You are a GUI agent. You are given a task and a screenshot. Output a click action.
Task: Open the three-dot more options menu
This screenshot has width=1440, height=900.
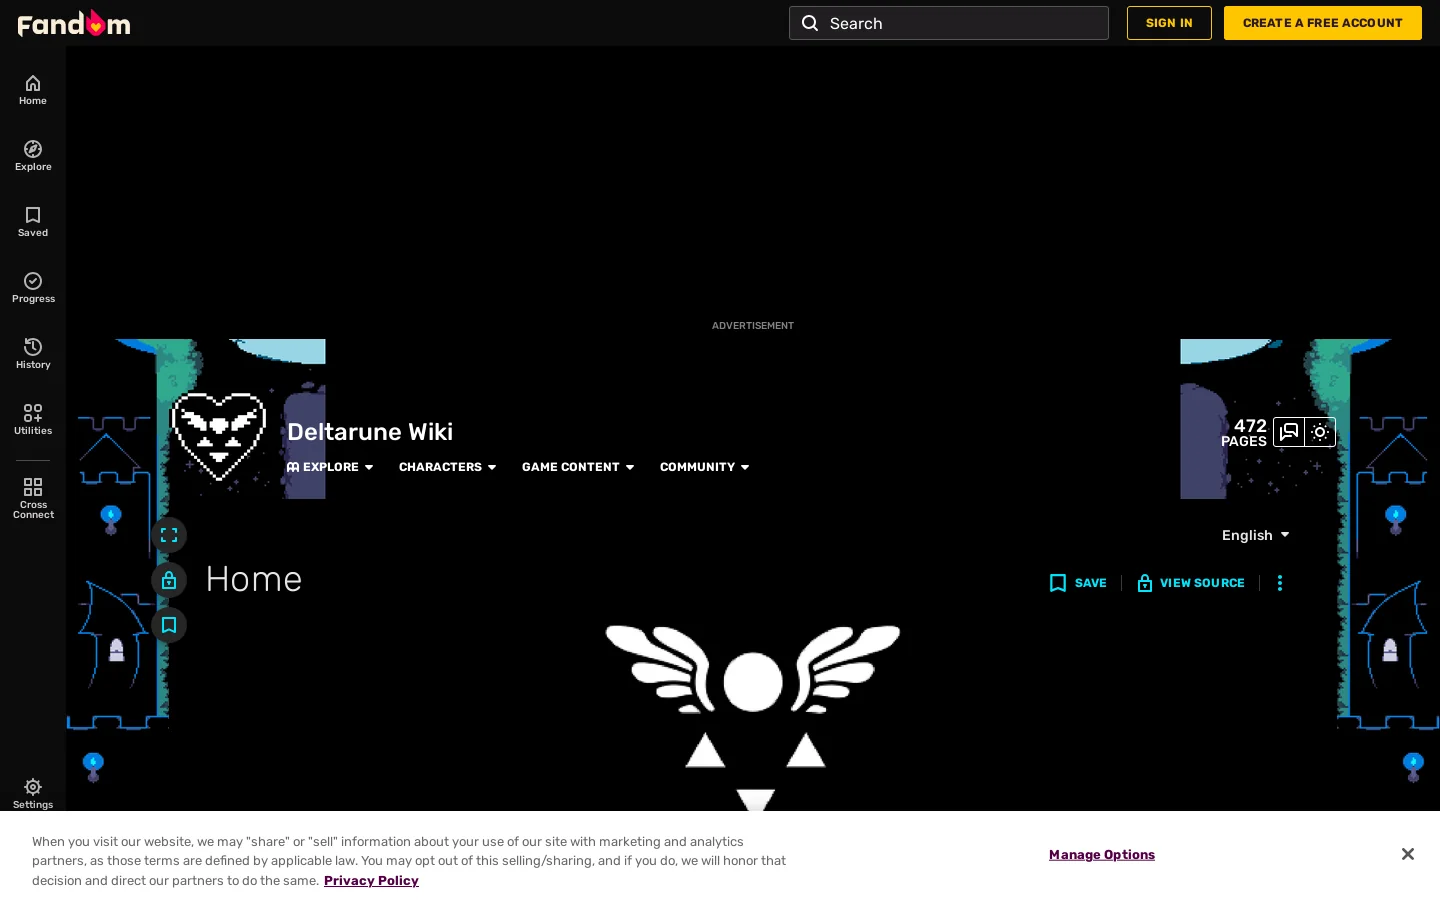click(1280, 583)
